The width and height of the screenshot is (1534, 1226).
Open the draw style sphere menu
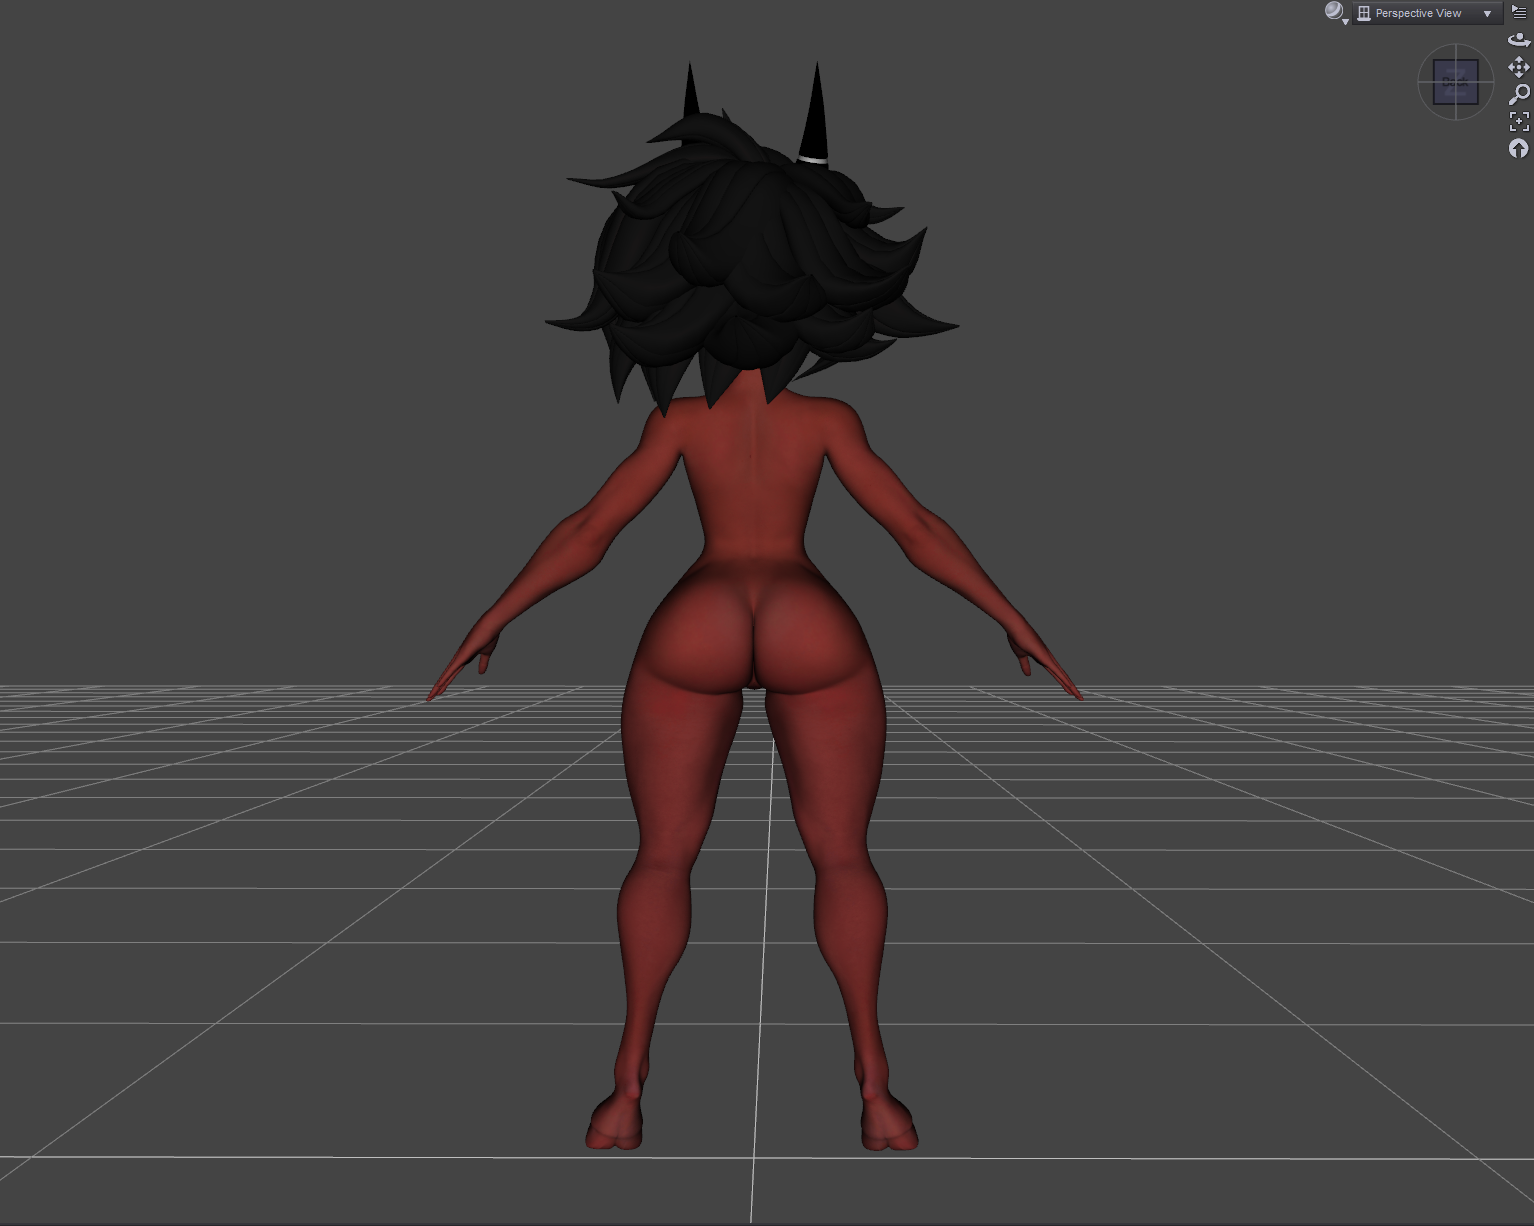(x=1336, y=12)
